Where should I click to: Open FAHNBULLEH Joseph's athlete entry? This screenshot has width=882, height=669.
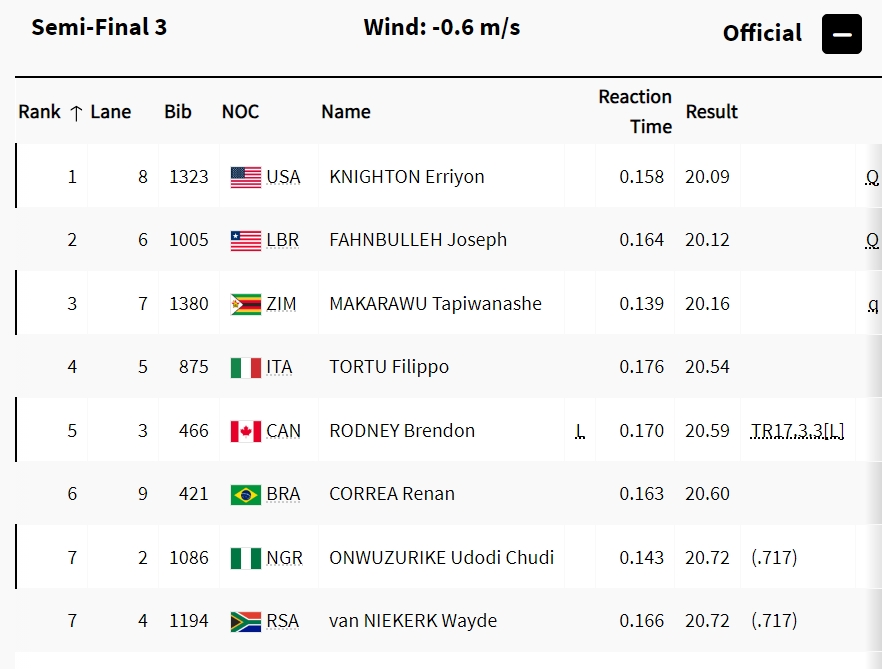tap(417, 240)
